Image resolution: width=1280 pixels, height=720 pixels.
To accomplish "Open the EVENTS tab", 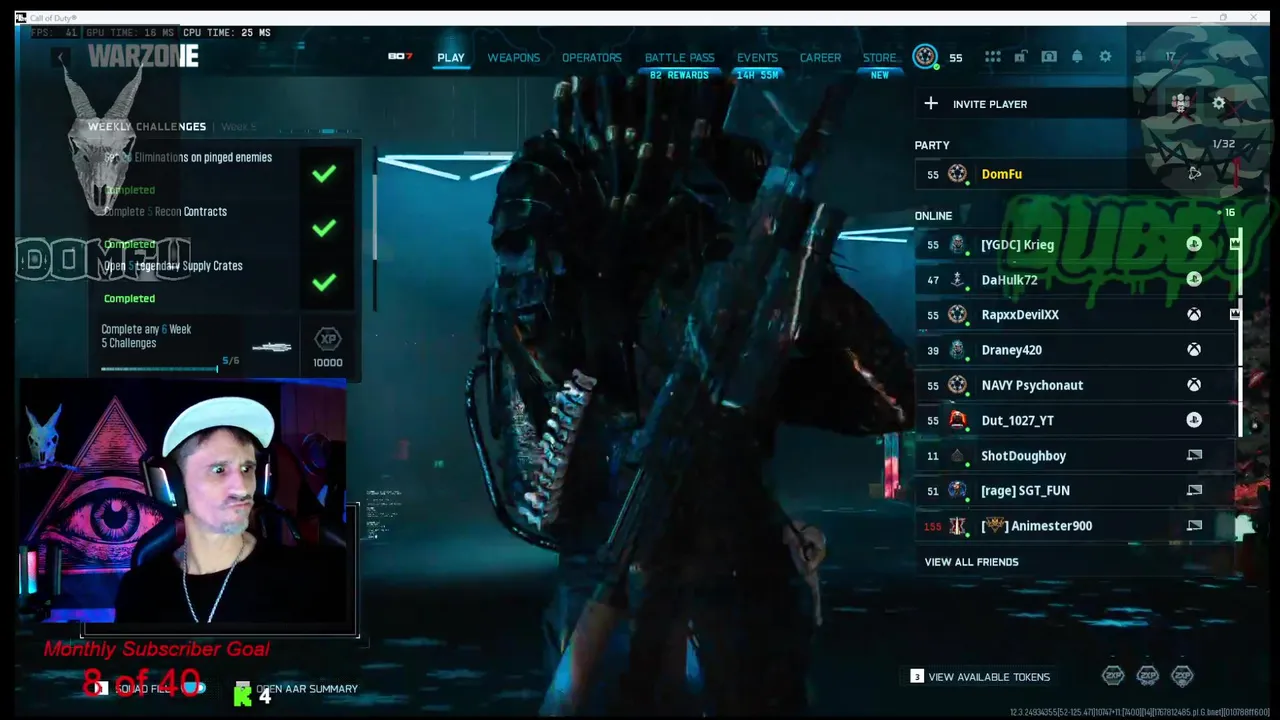I will (757, 58).
